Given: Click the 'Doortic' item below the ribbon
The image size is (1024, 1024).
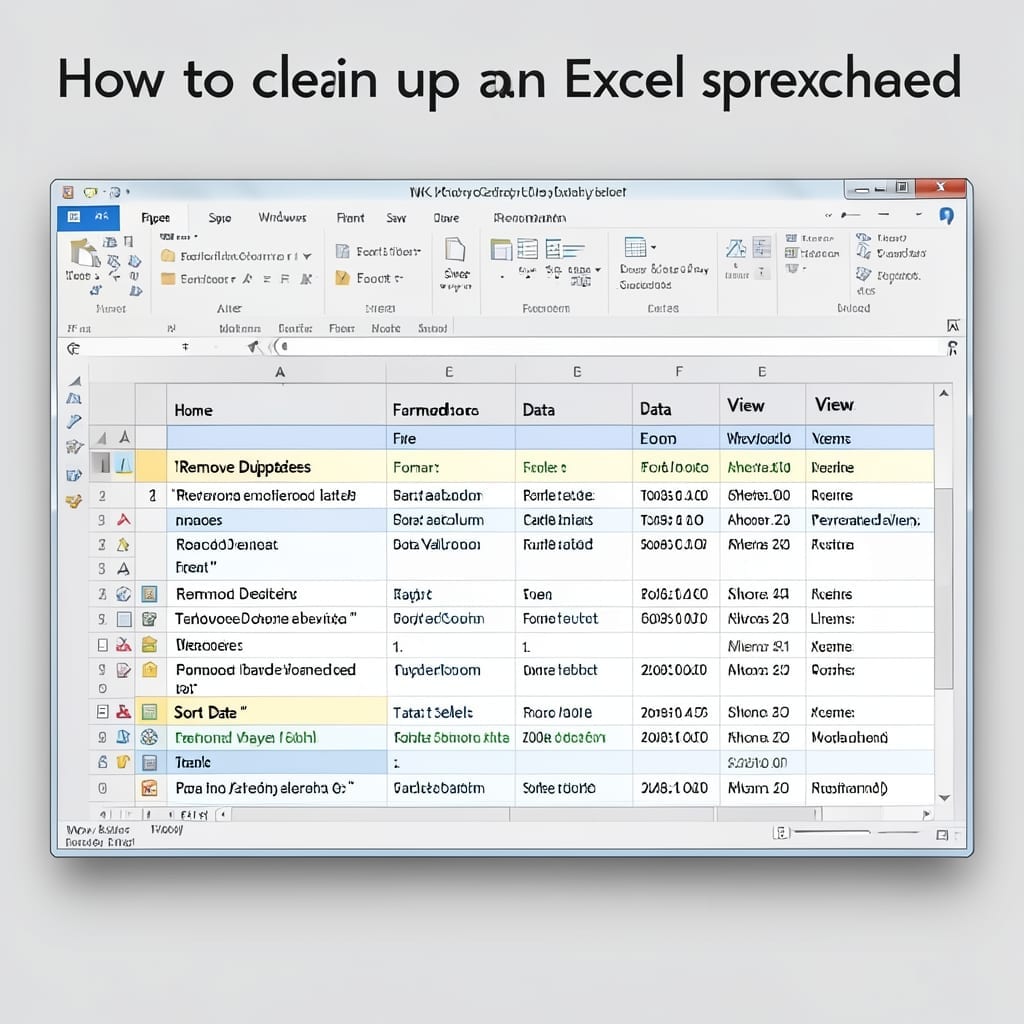Looking at the screenshot, I should 295,328.
